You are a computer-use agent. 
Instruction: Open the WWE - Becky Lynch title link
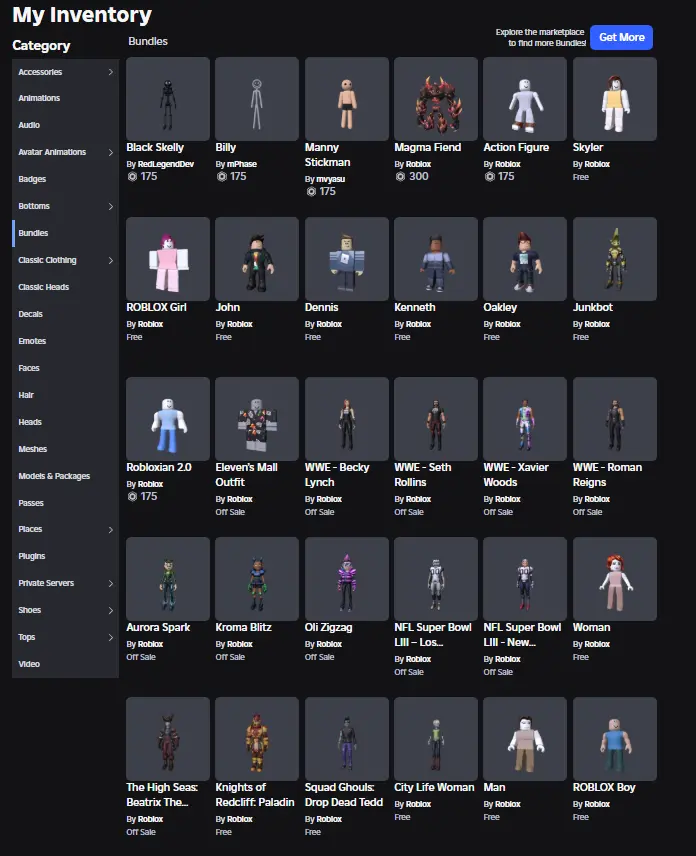tap(337, 474)
